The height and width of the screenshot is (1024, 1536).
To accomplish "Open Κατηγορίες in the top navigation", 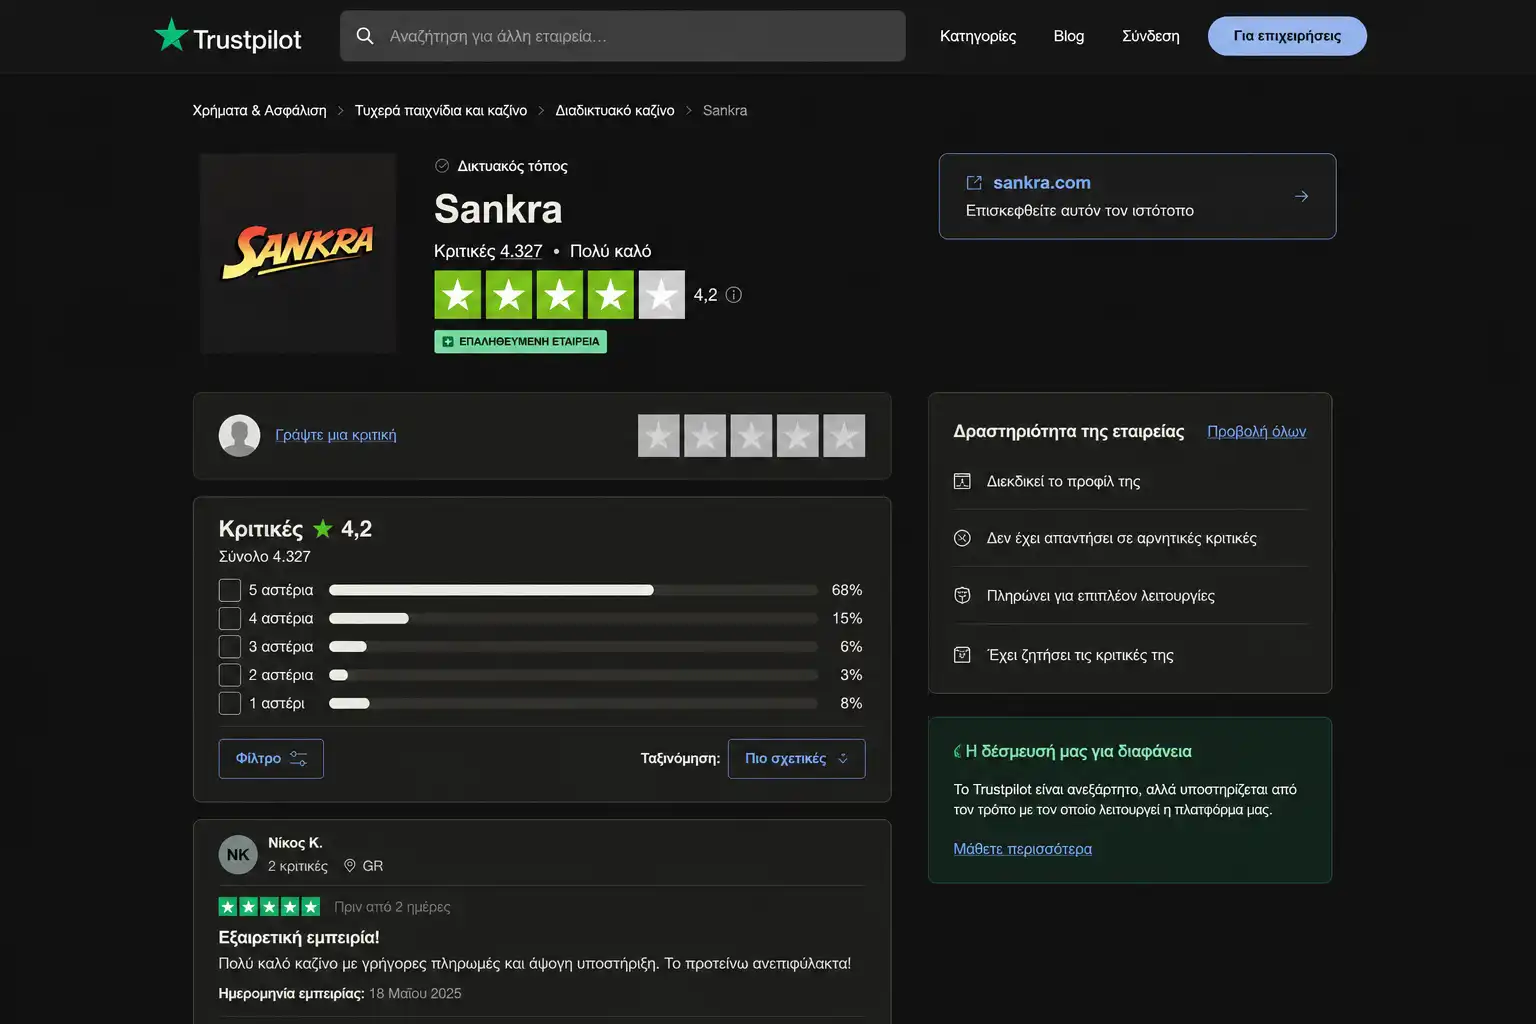I will tap(978, 36).
